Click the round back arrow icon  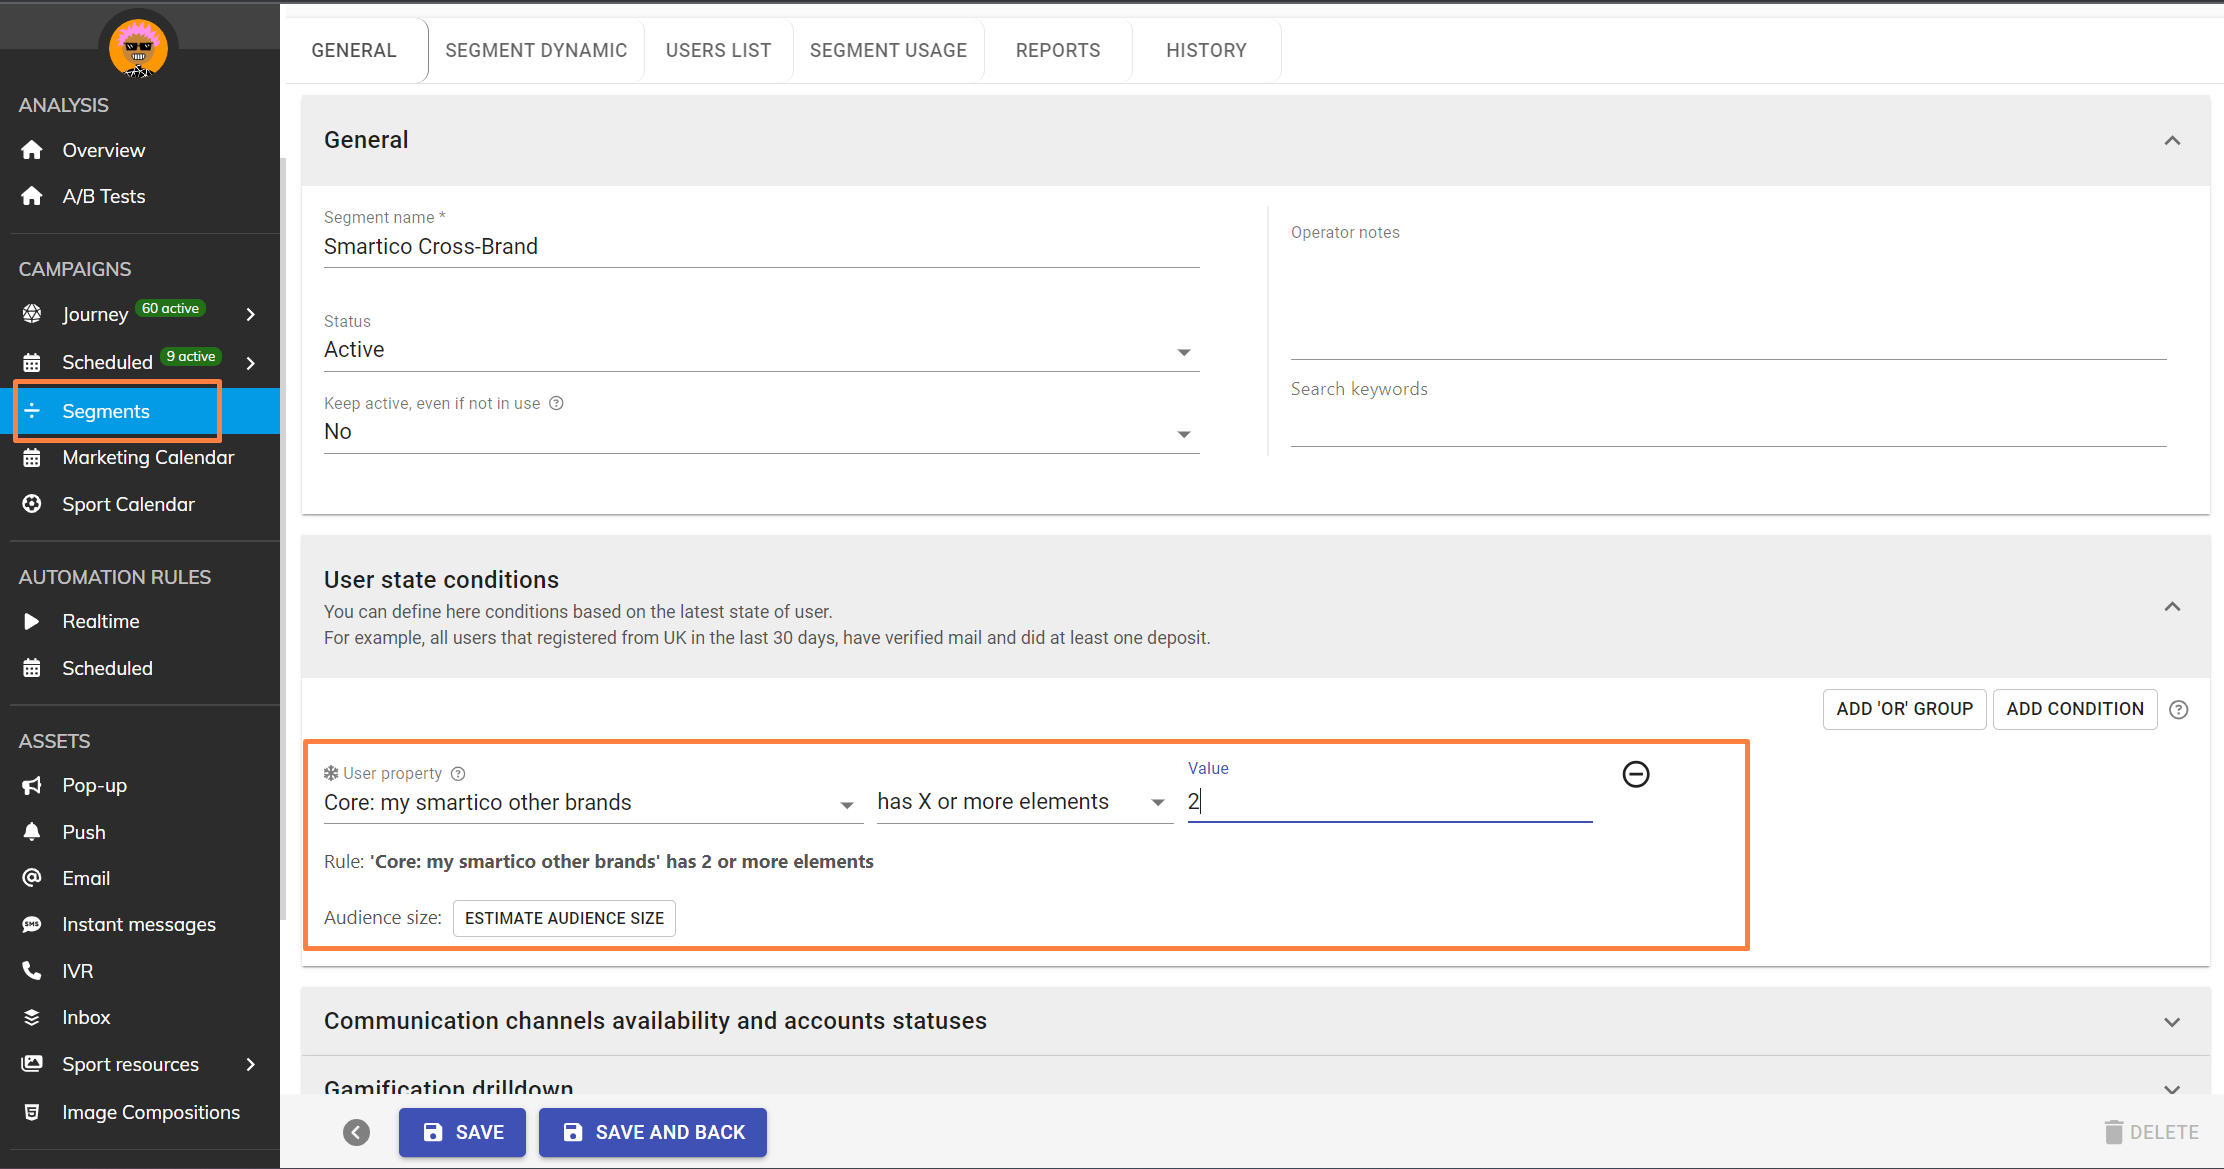[357, 1132]
